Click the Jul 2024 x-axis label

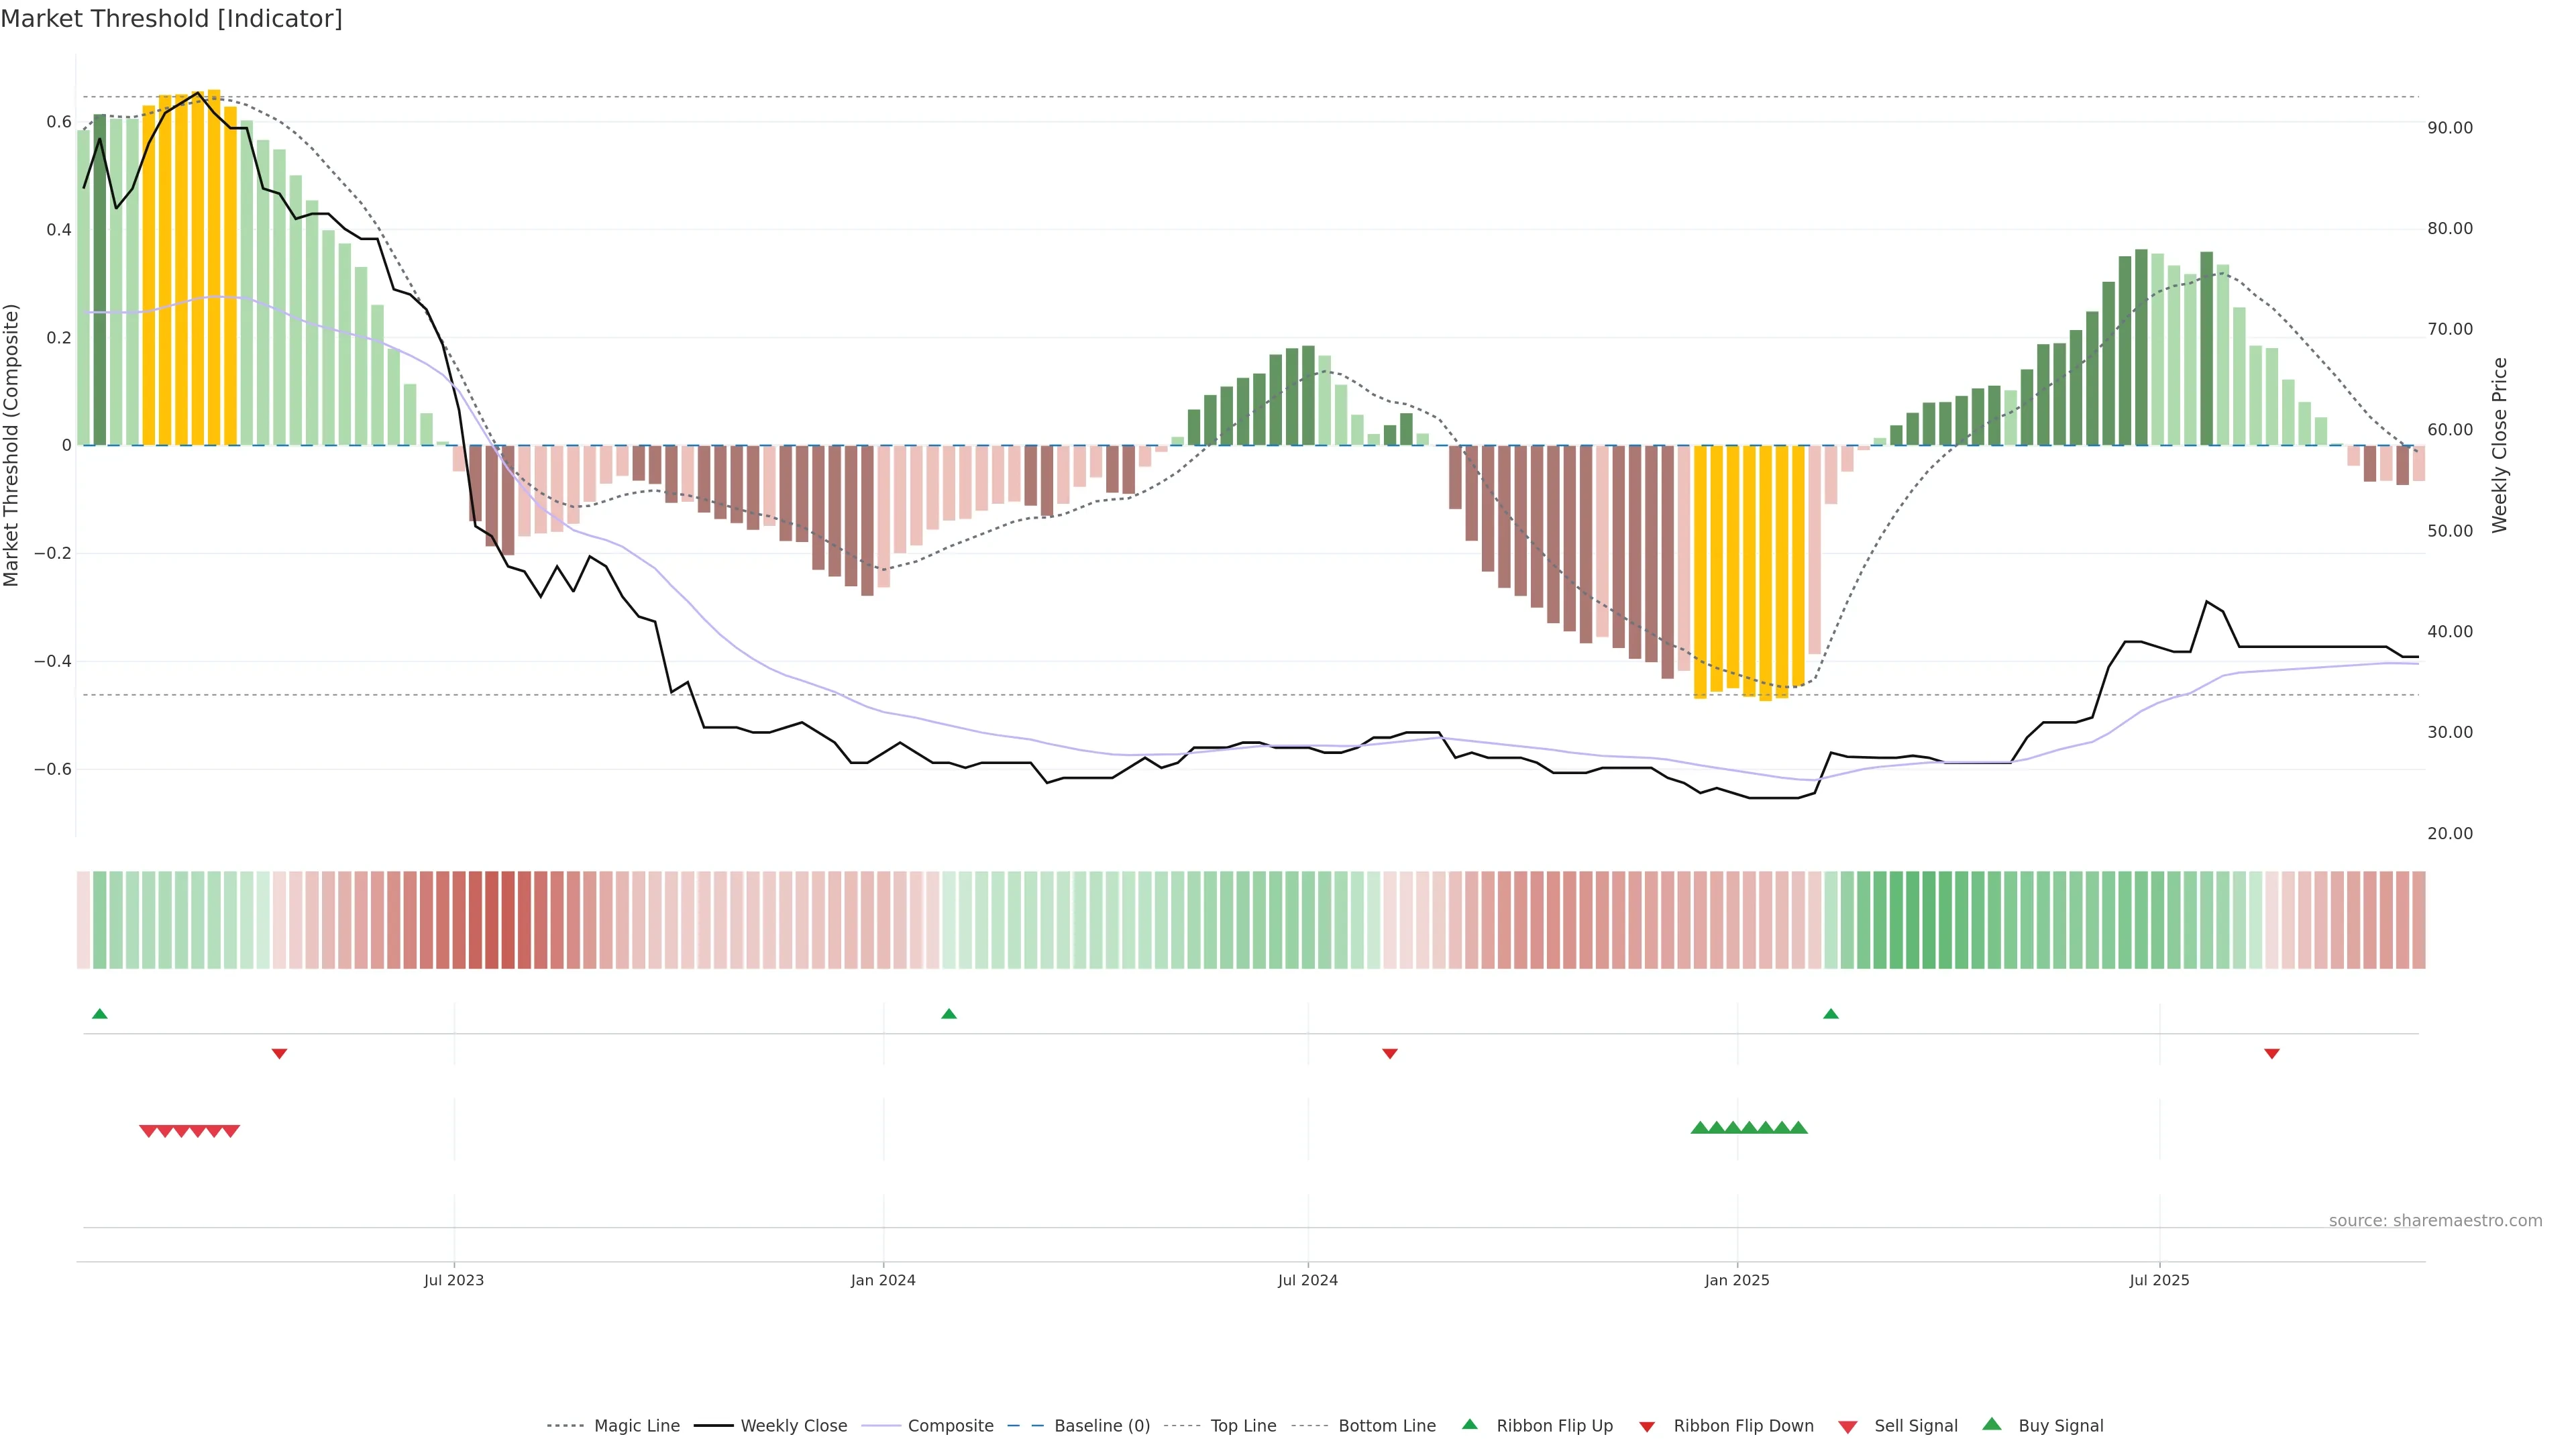tap(1307, 1280)
